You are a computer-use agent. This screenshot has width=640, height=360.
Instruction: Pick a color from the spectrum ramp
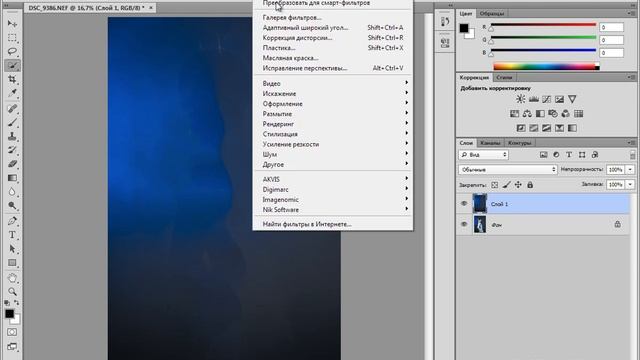(x=546, y=67)
